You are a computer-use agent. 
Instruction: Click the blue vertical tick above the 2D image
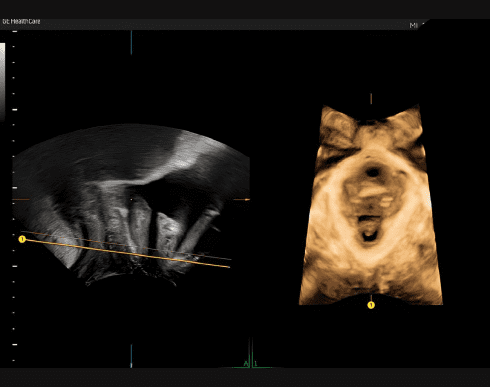coord(131,42)
